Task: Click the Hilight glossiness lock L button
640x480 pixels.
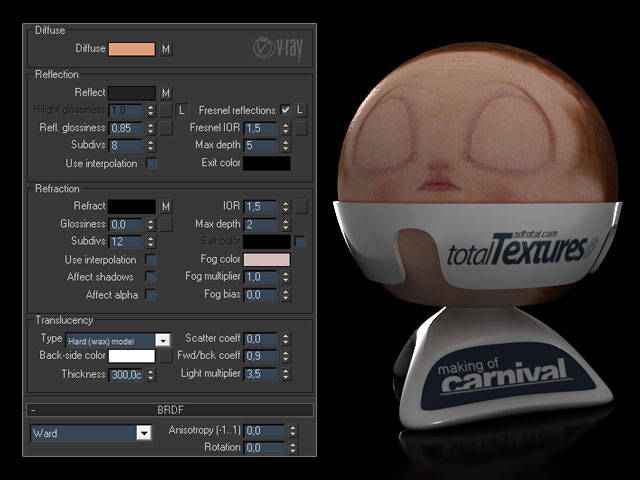Action: coord(181,110)
